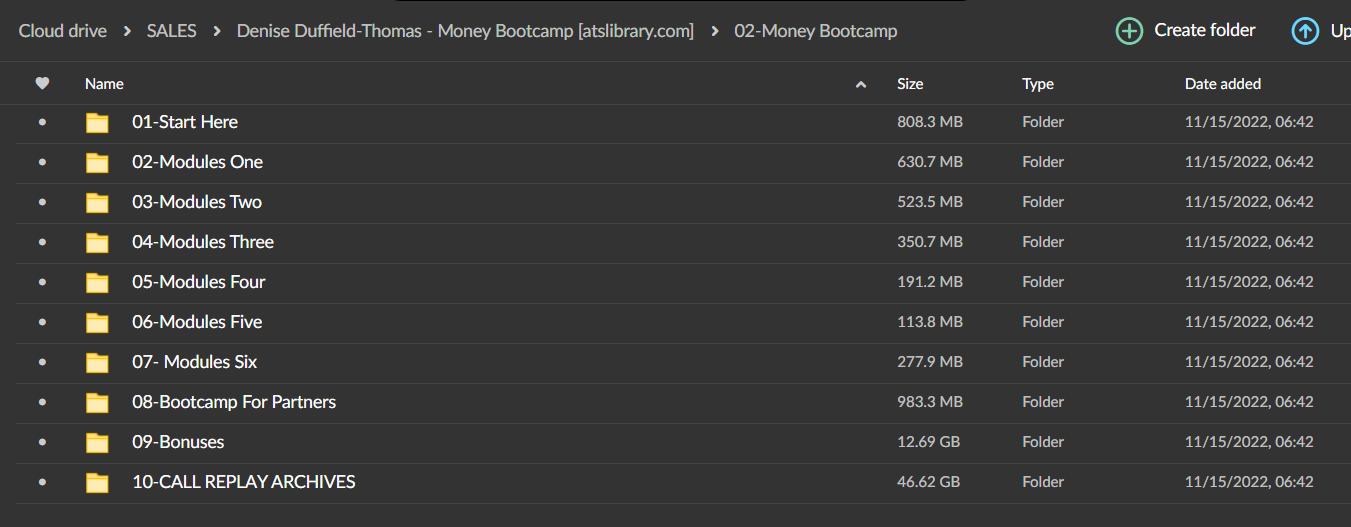This screenshot has width=1351, height=527.
Task: Click the sort arrow in Name column
Action: tap(861, 85)
